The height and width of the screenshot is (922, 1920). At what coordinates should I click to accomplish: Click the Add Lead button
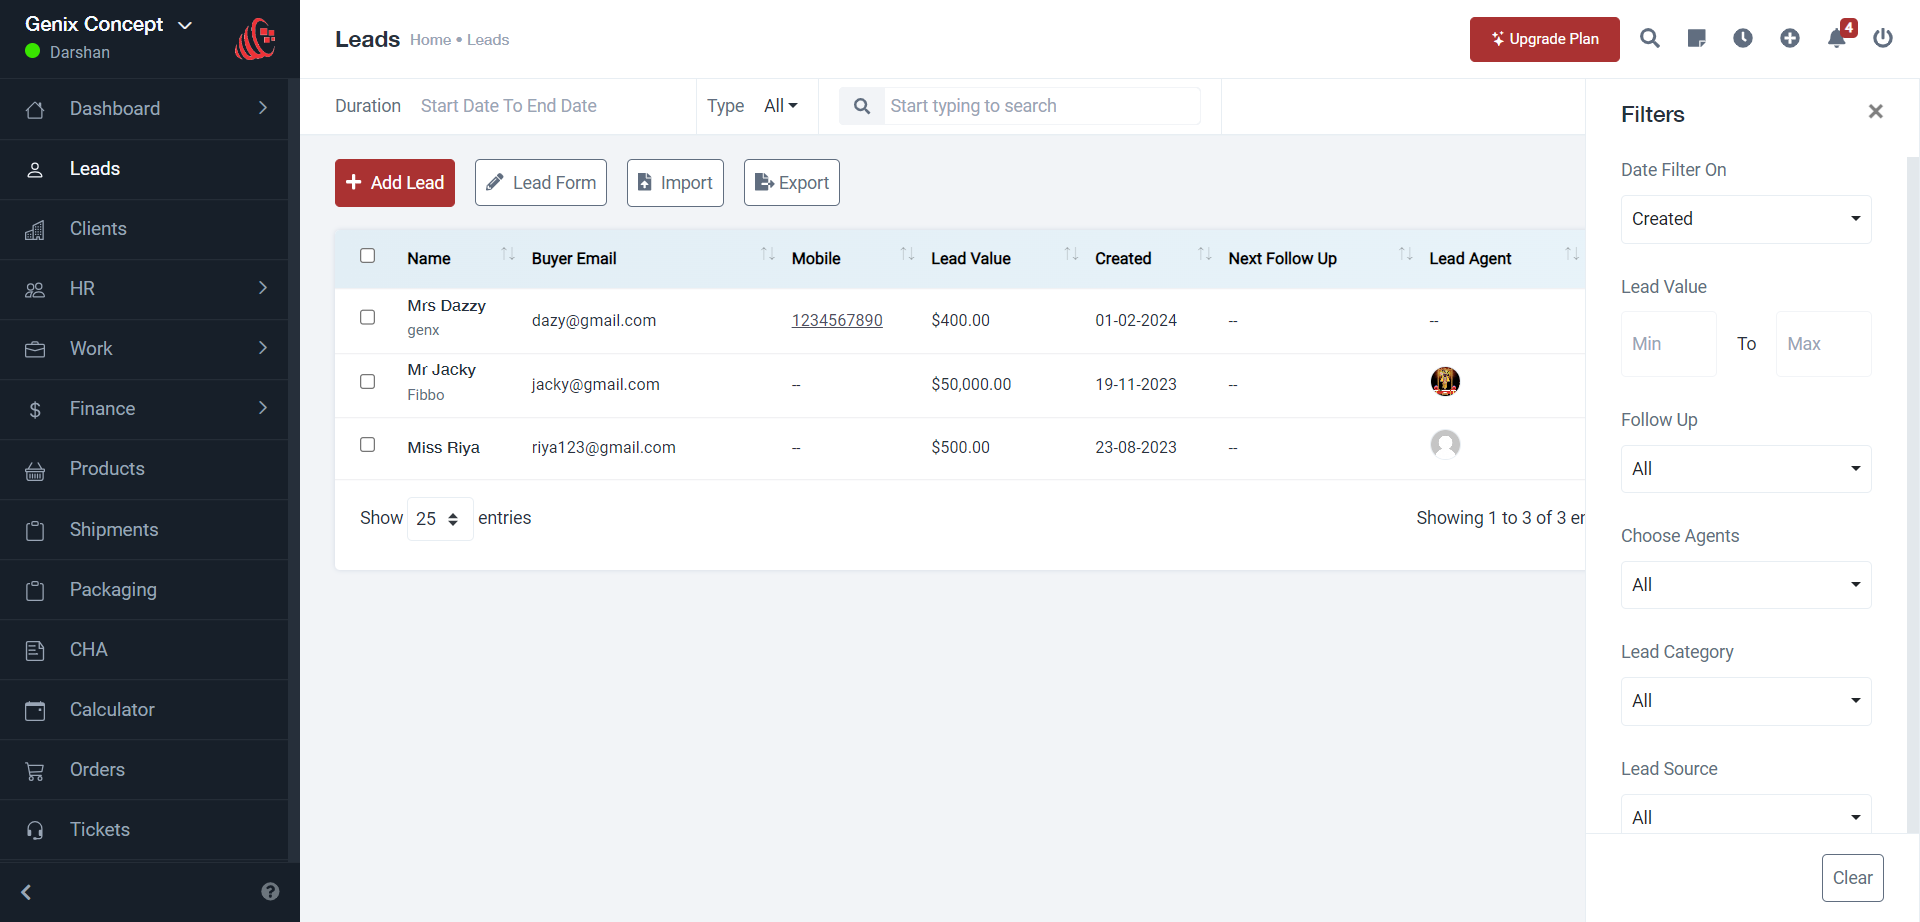coord(395,183)
